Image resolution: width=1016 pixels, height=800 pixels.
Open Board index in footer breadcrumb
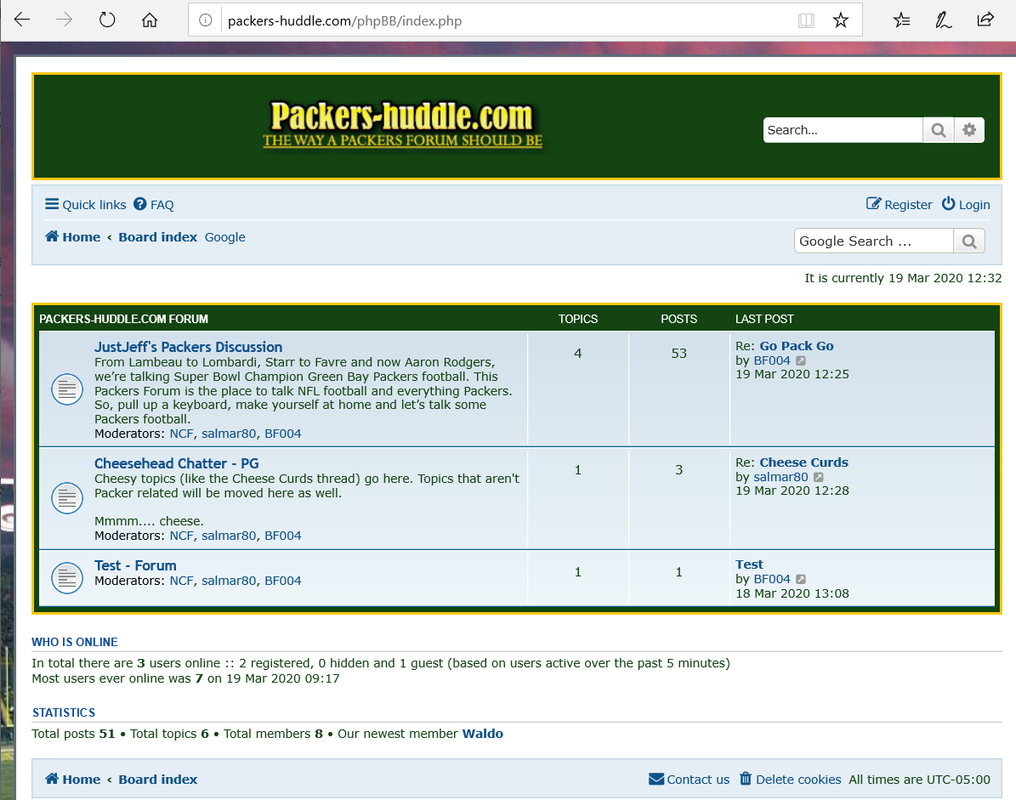click(157, 779)
